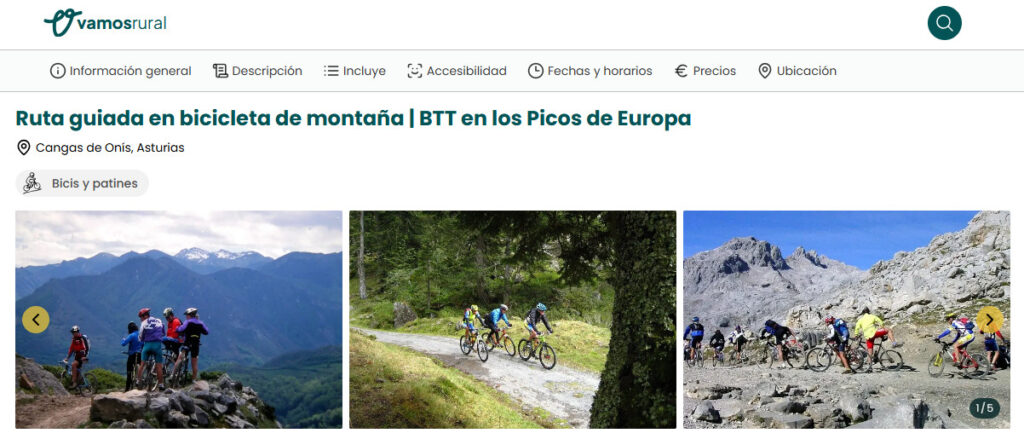This screenshot has height=439, width=1024.
Task: Open the forest trail cyclists photo
Action: [x=513, y=319]
